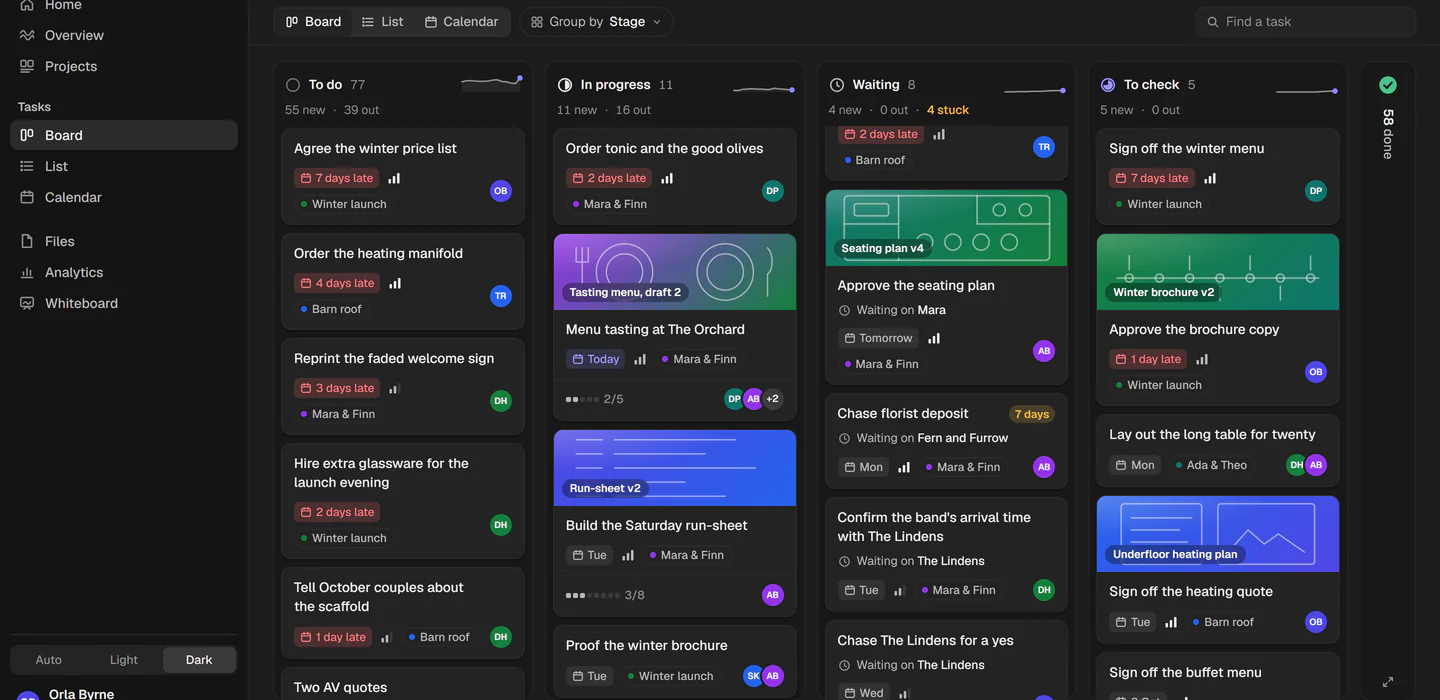Click the +2 assignees badge on Menu tasting

[x=772, y=399]
